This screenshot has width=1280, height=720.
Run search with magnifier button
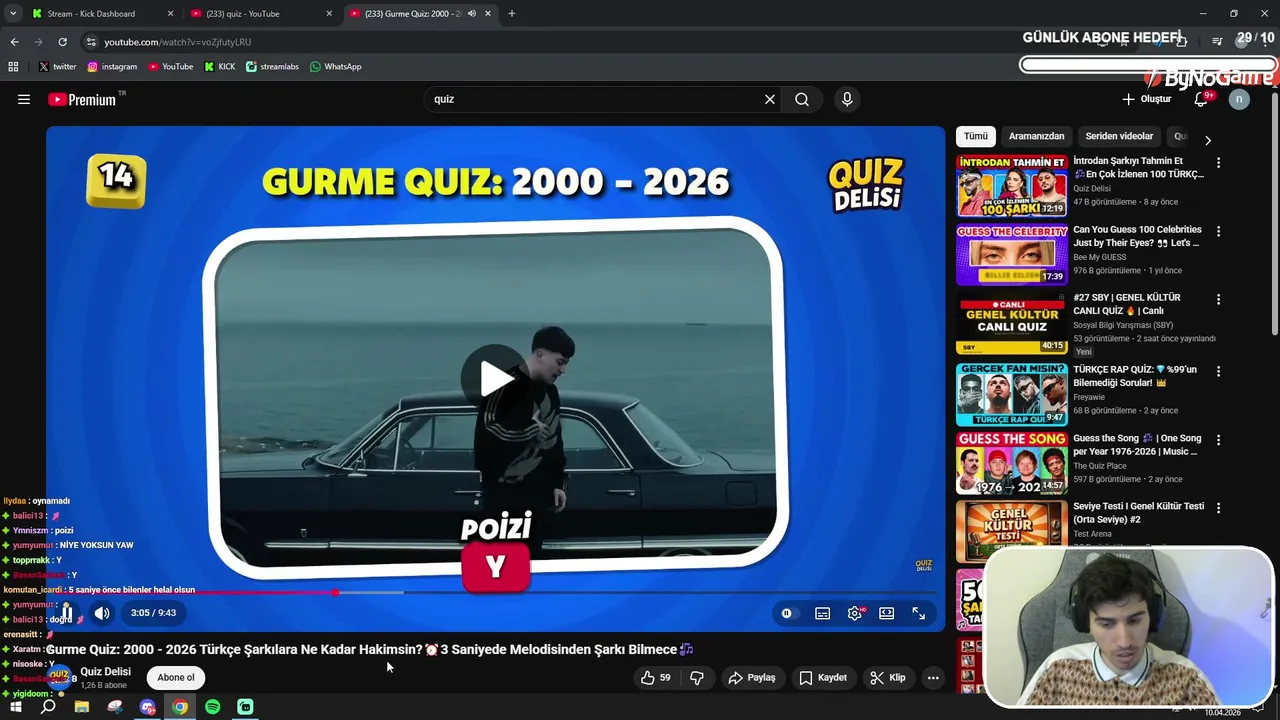(802, 99)
